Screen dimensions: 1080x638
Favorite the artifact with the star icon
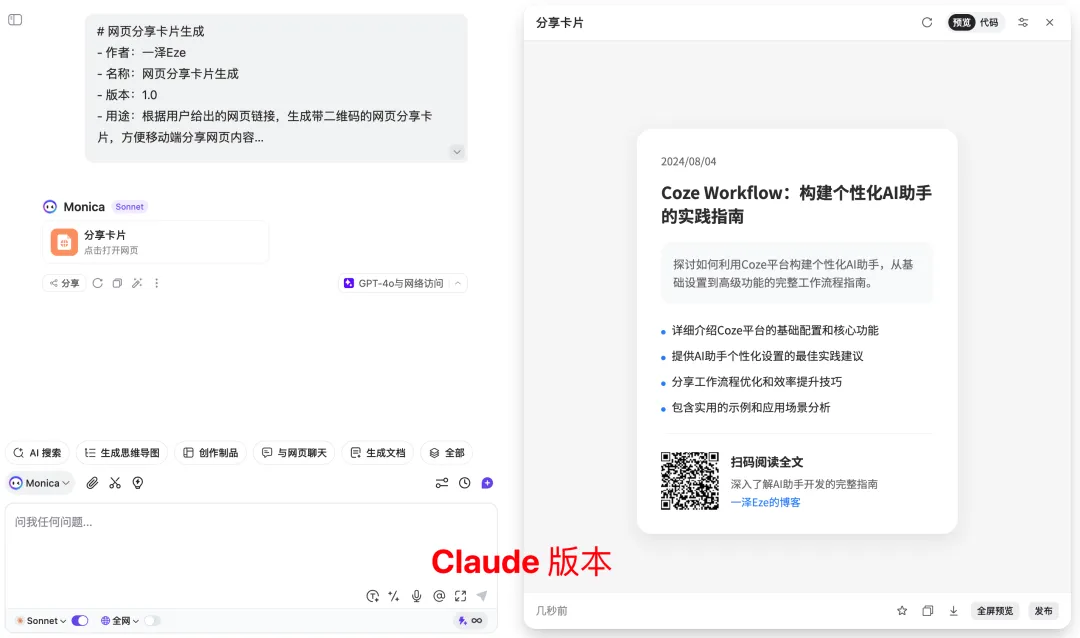pos(902,611)
